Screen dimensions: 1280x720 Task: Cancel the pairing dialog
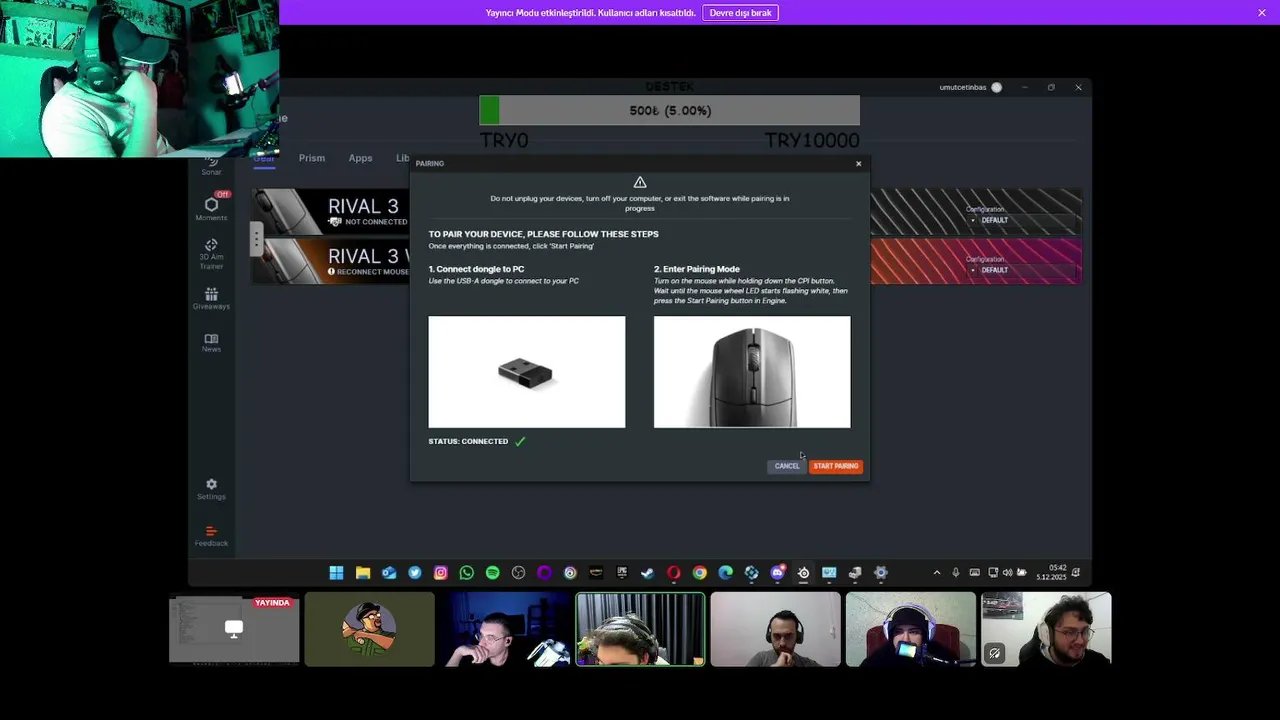787,466
